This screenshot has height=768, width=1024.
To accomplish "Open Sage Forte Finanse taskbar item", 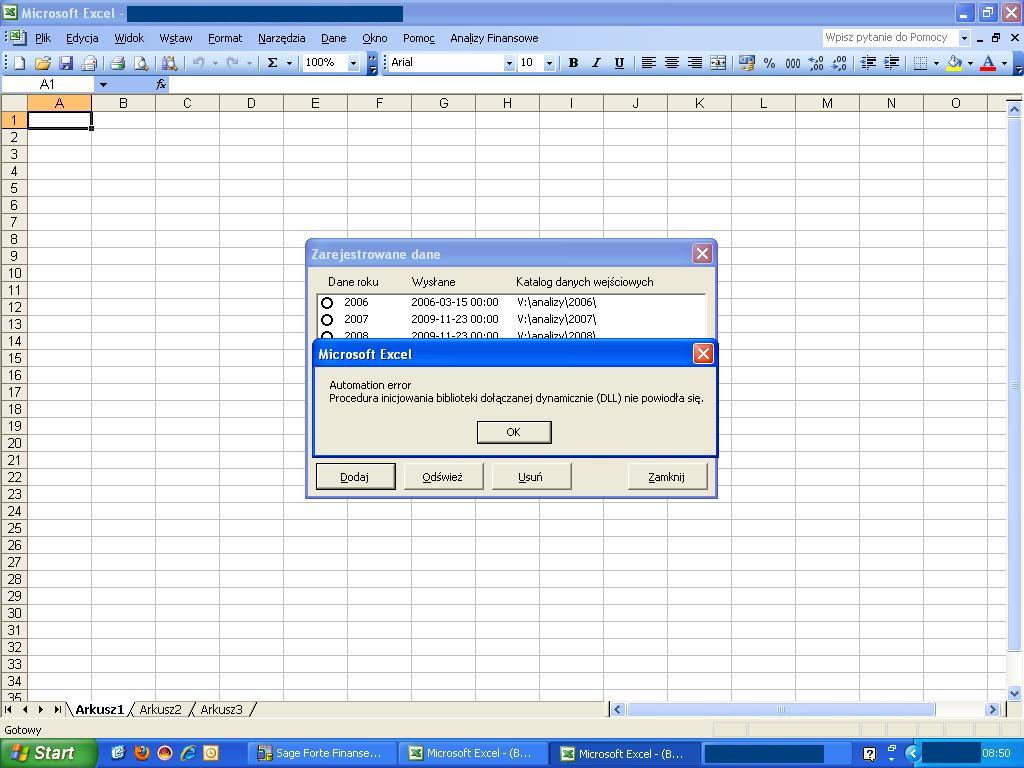I will 323,754.
